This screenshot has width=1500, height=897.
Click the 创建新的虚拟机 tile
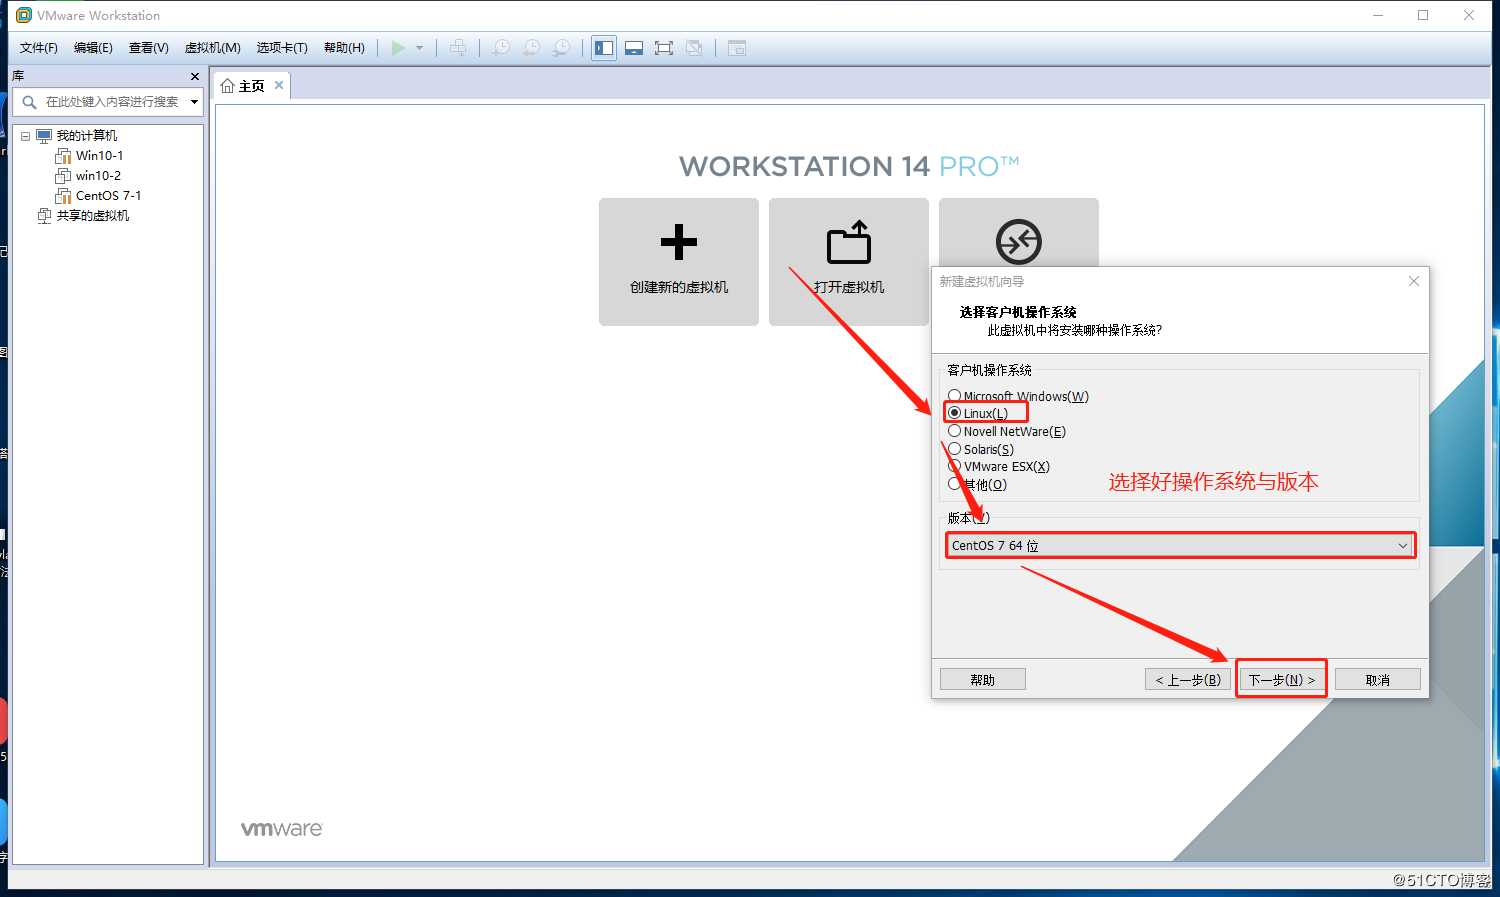click(x=679, y=262)
